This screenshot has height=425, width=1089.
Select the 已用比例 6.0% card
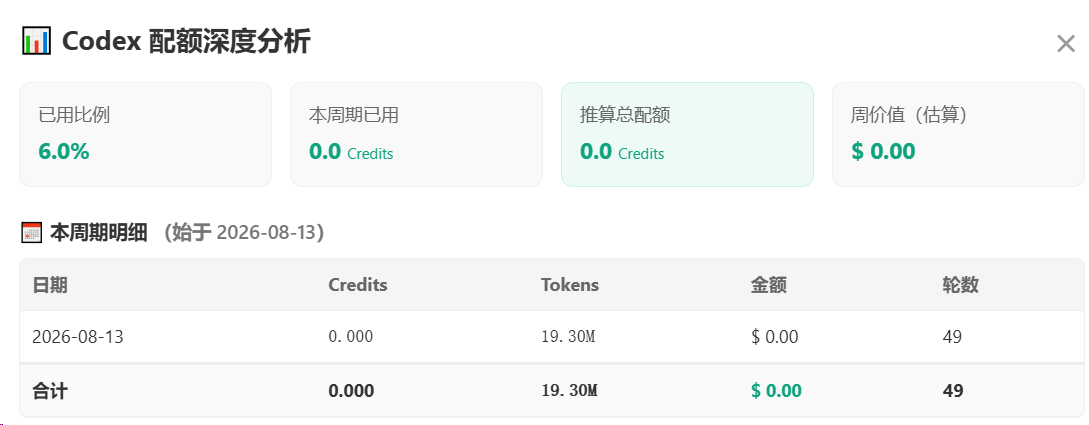pyautogui.click(x=145, y=135)
